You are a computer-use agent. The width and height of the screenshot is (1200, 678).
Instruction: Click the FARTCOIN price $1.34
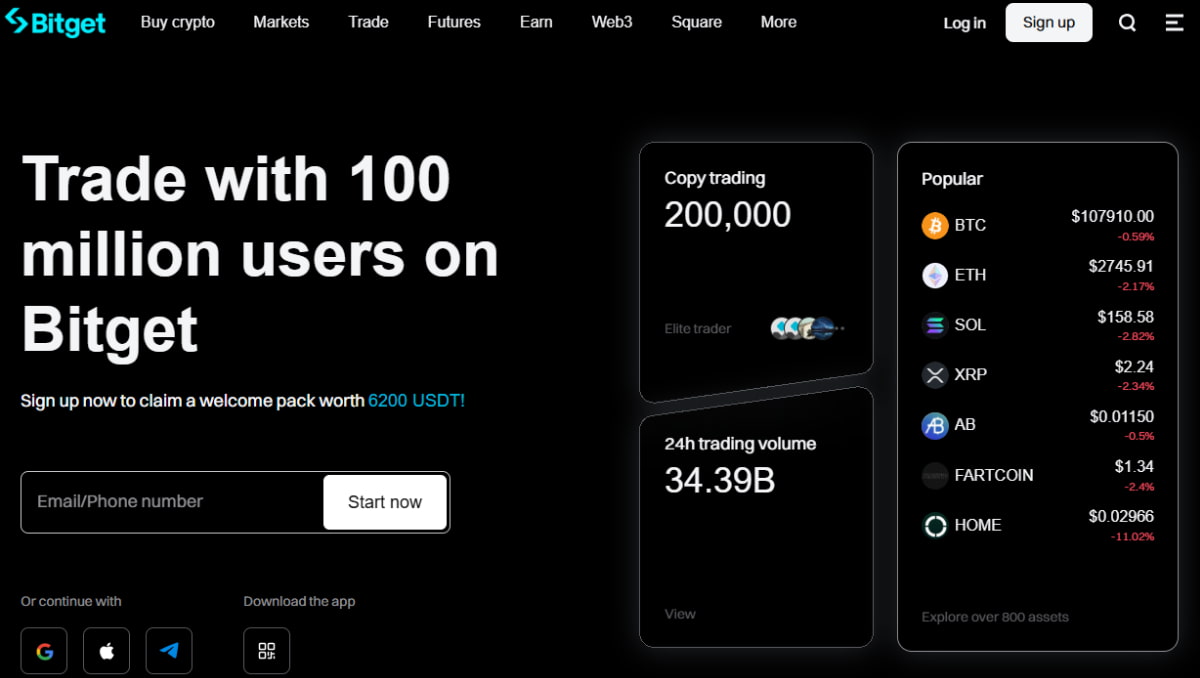tap(1135, 466)
